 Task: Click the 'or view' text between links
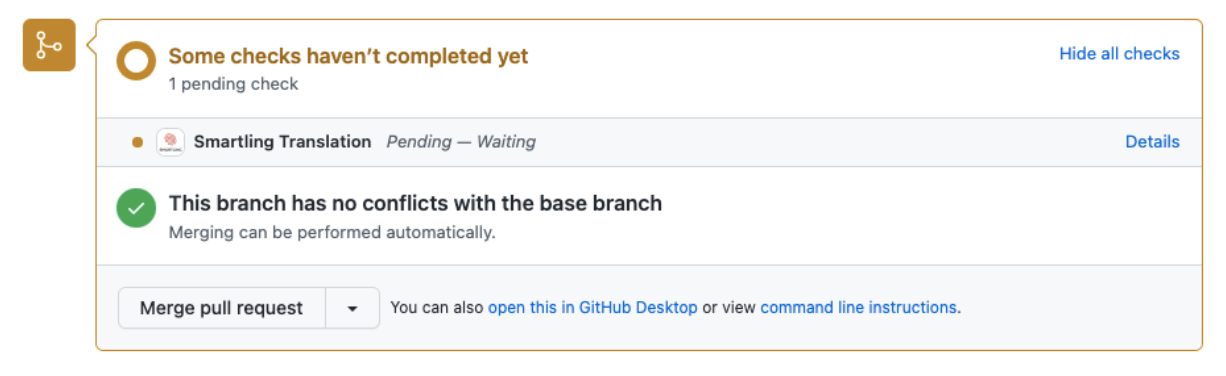[729, 308]
